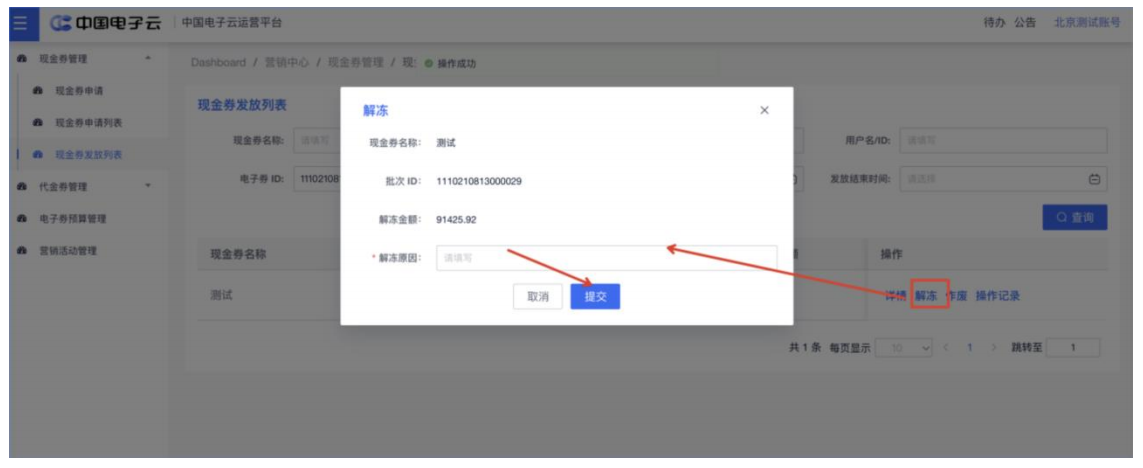Screen dimensions: 1143x468
Task: Open 公告 in the top bar
Action: click(1025, 23)
